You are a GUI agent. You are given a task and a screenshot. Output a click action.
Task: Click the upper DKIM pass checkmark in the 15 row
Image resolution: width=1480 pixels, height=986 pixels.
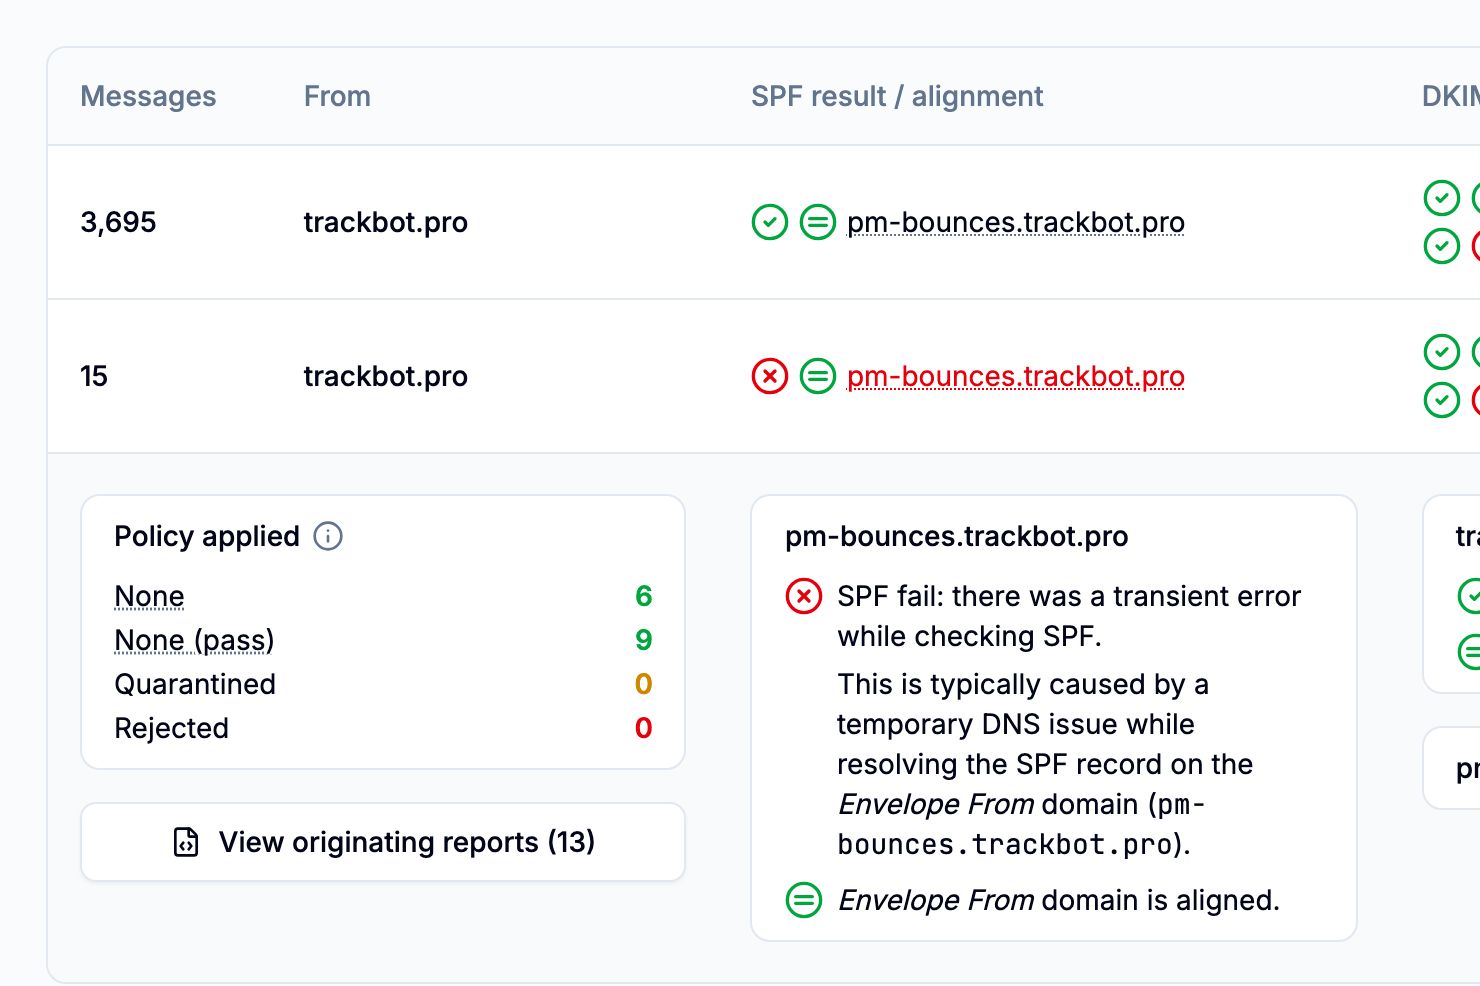point(1442,352)
